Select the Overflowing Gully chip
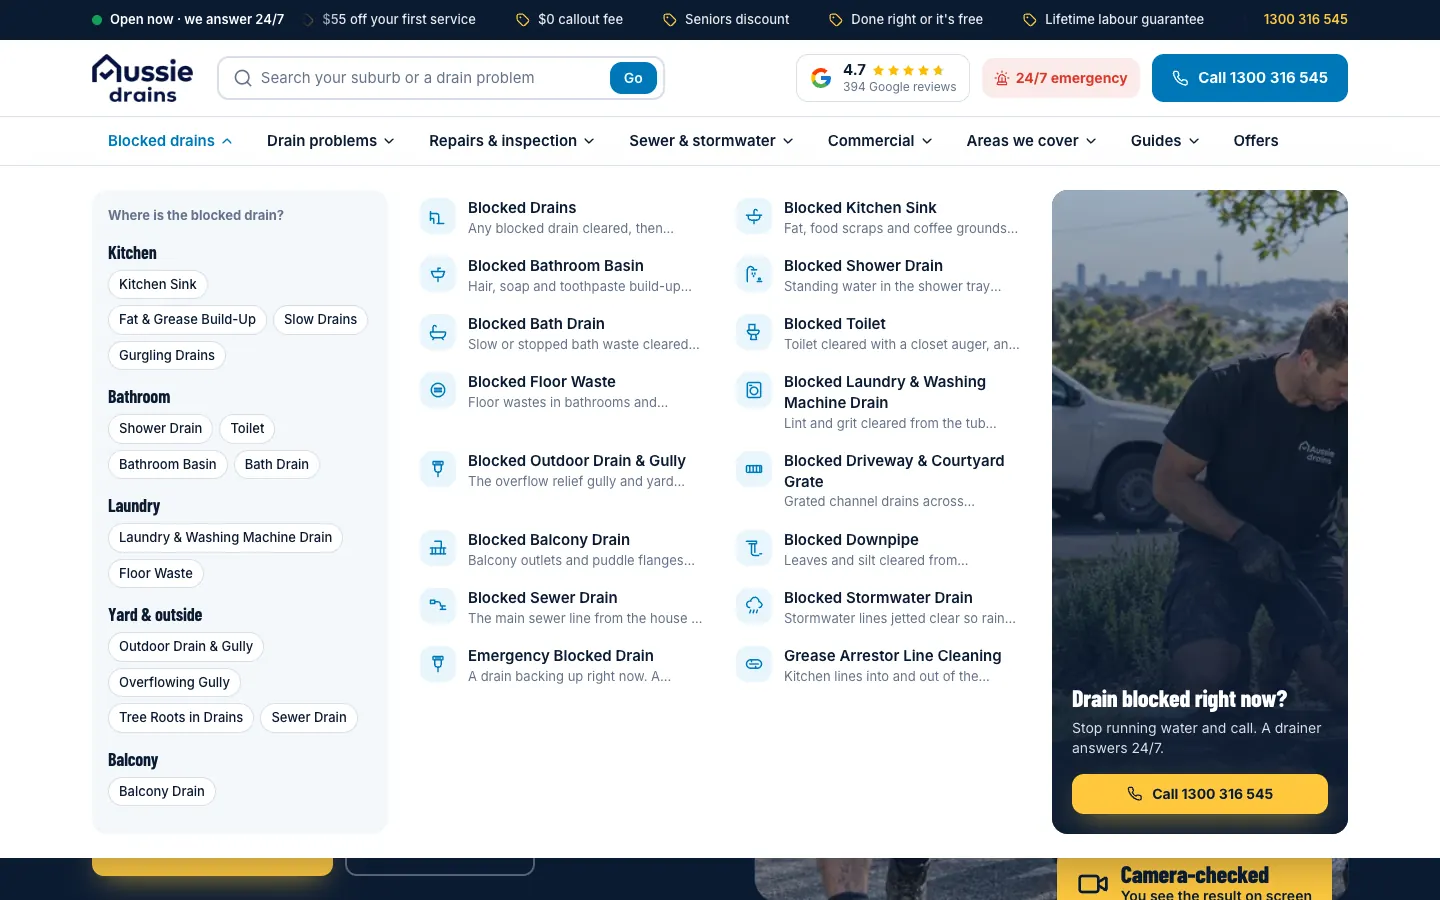The height and width of the screenshot is (900, 1440). coord(174,683)
